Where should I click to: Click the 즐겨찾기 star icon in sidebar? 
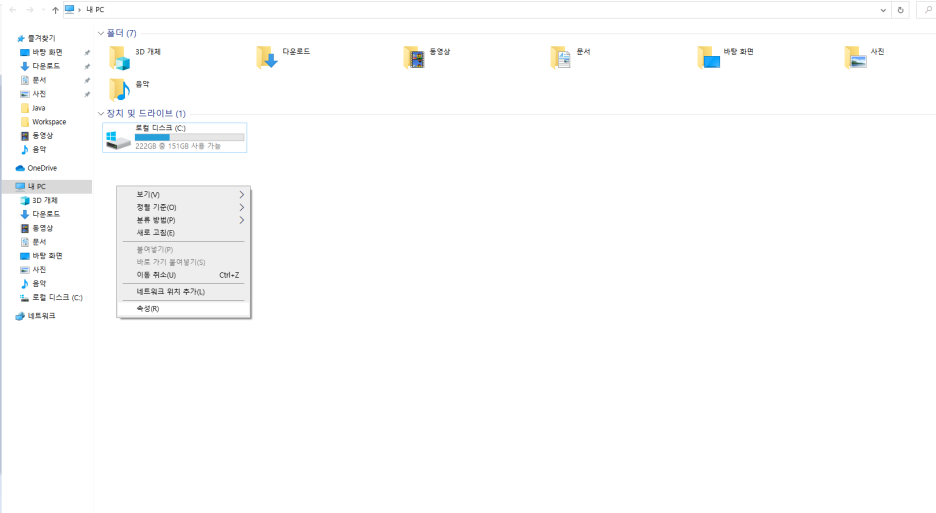point(21,38)
